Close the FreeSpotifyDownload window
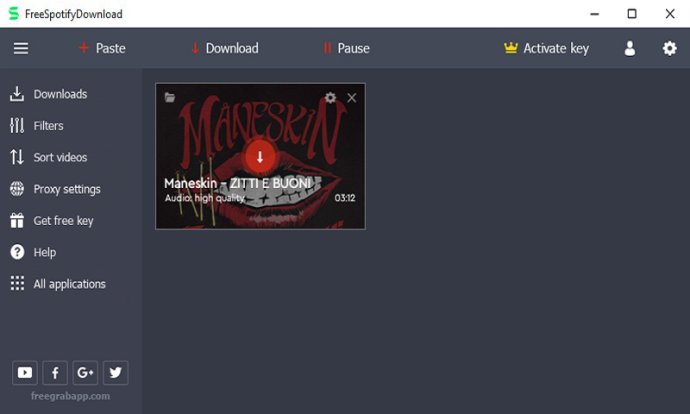This screenshot has width=690, height=414. coord(670,14)
